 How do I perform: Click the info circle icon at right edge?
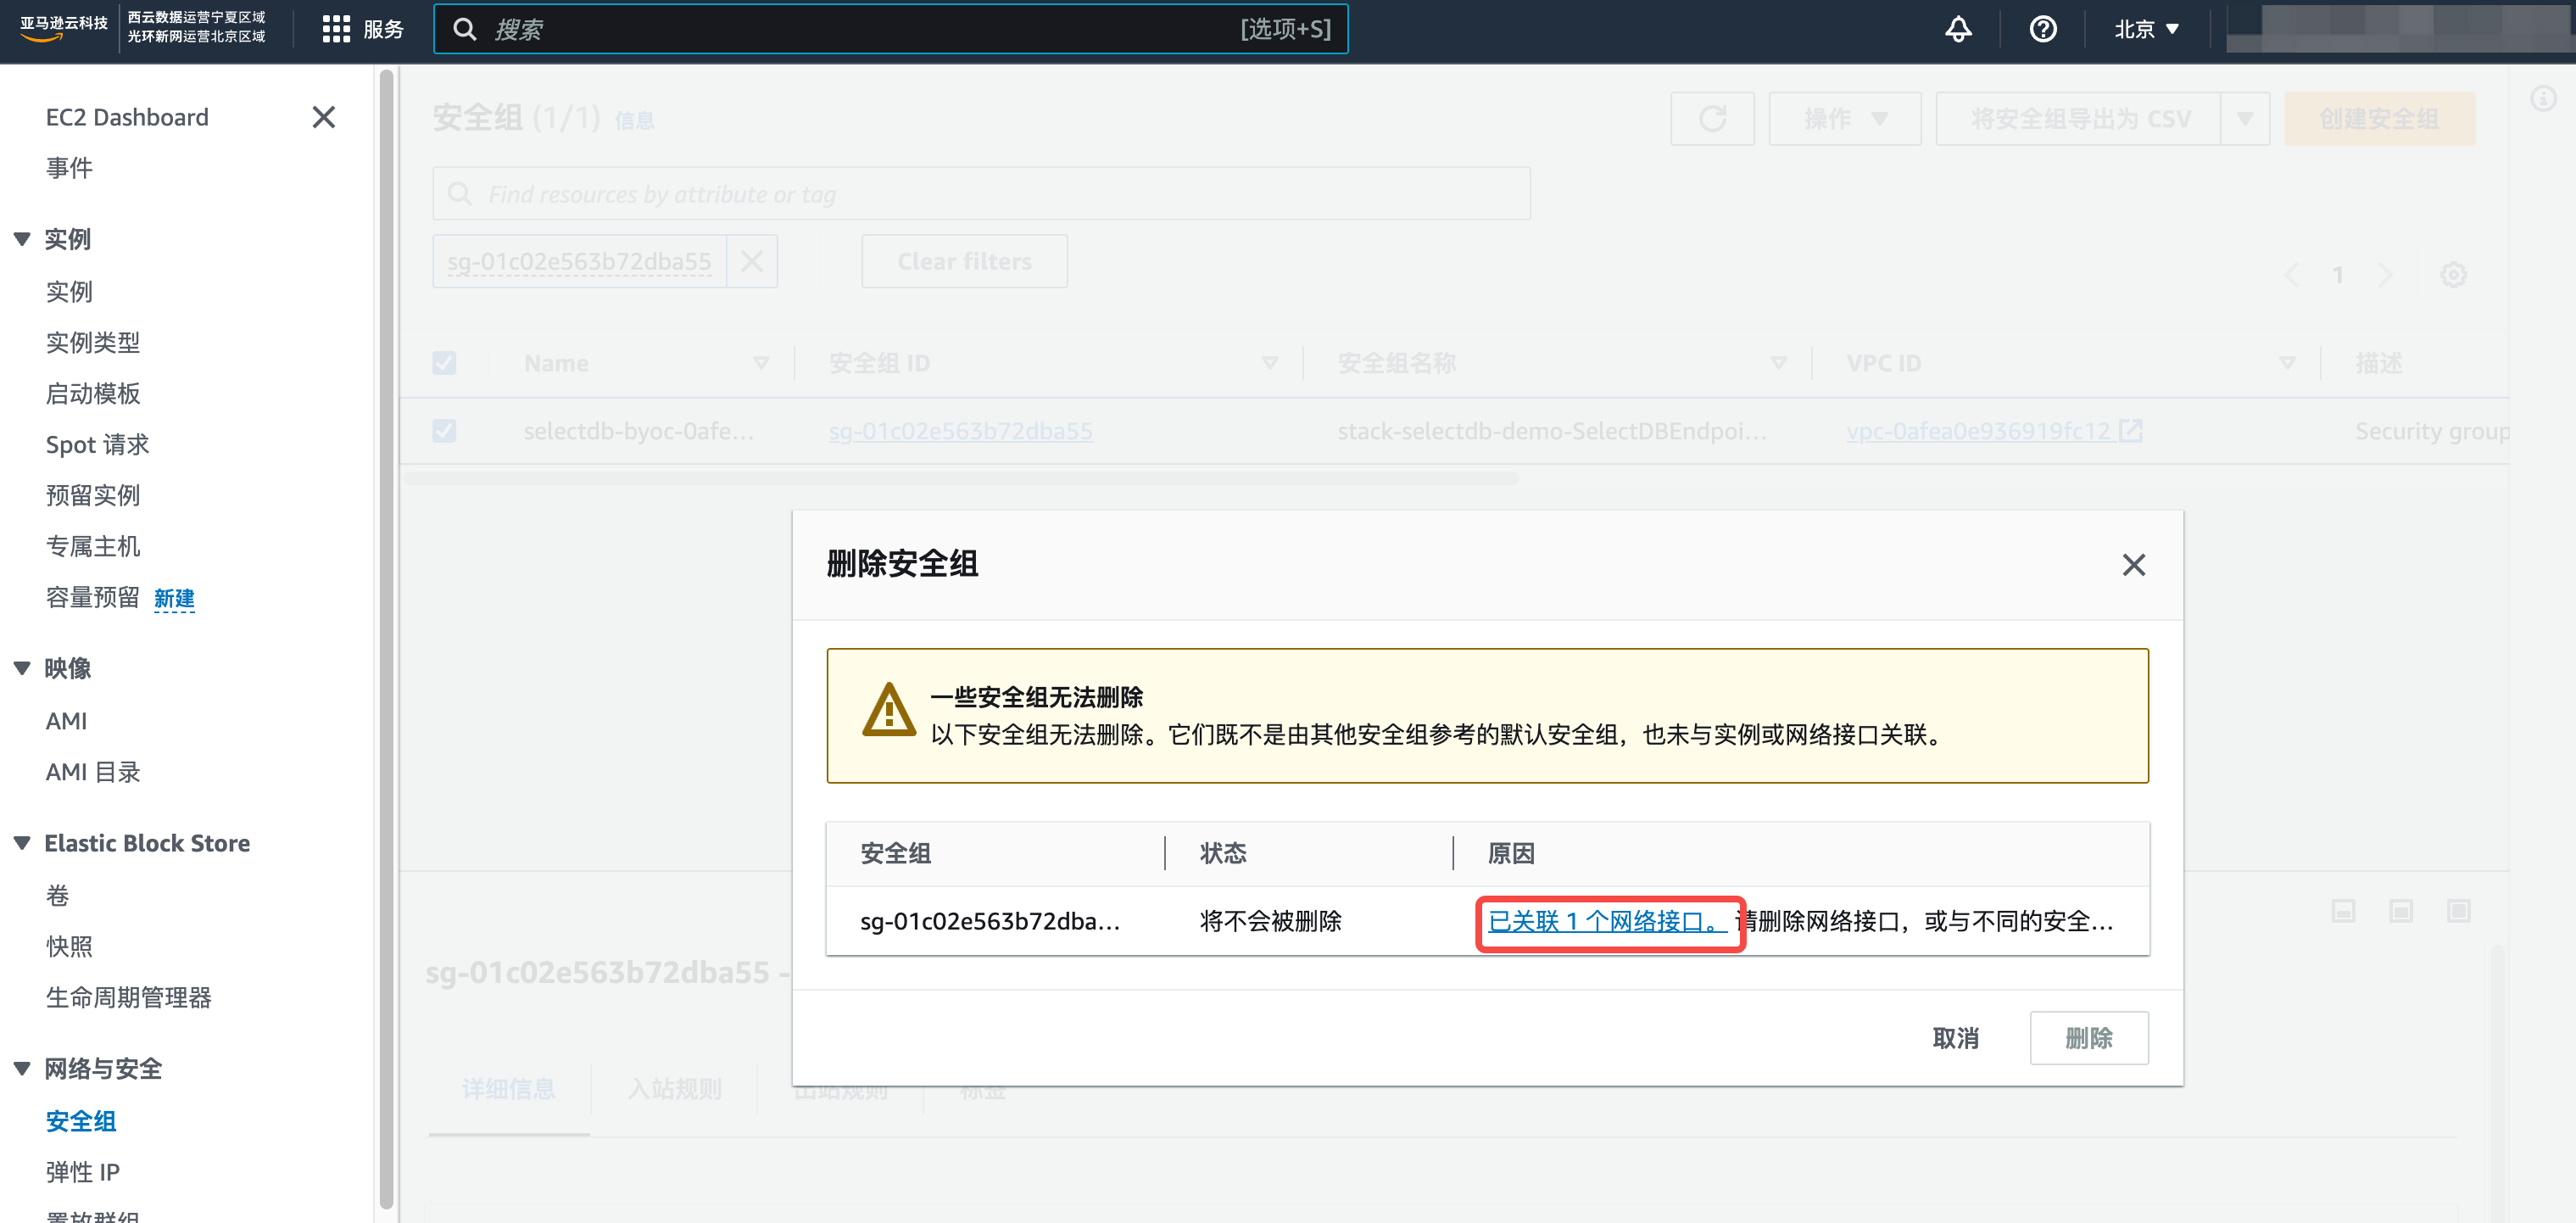tap(2544, 99)
